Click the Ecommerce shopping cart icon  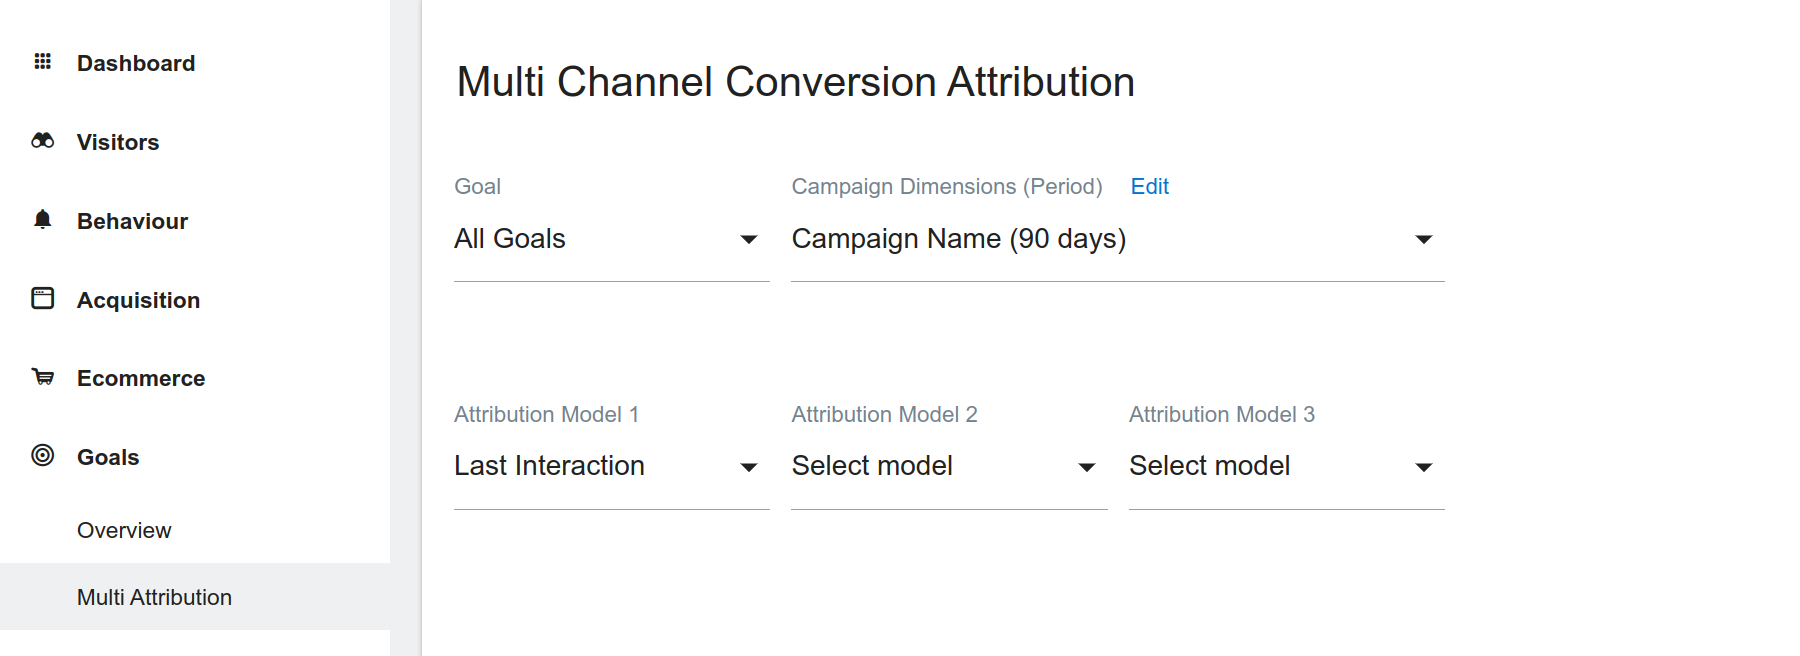[42, 377]
